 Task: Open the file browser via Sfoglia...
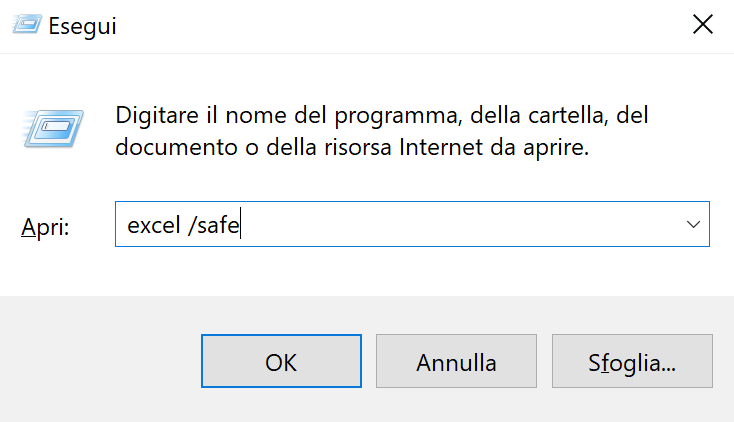[x=632, y=361]
